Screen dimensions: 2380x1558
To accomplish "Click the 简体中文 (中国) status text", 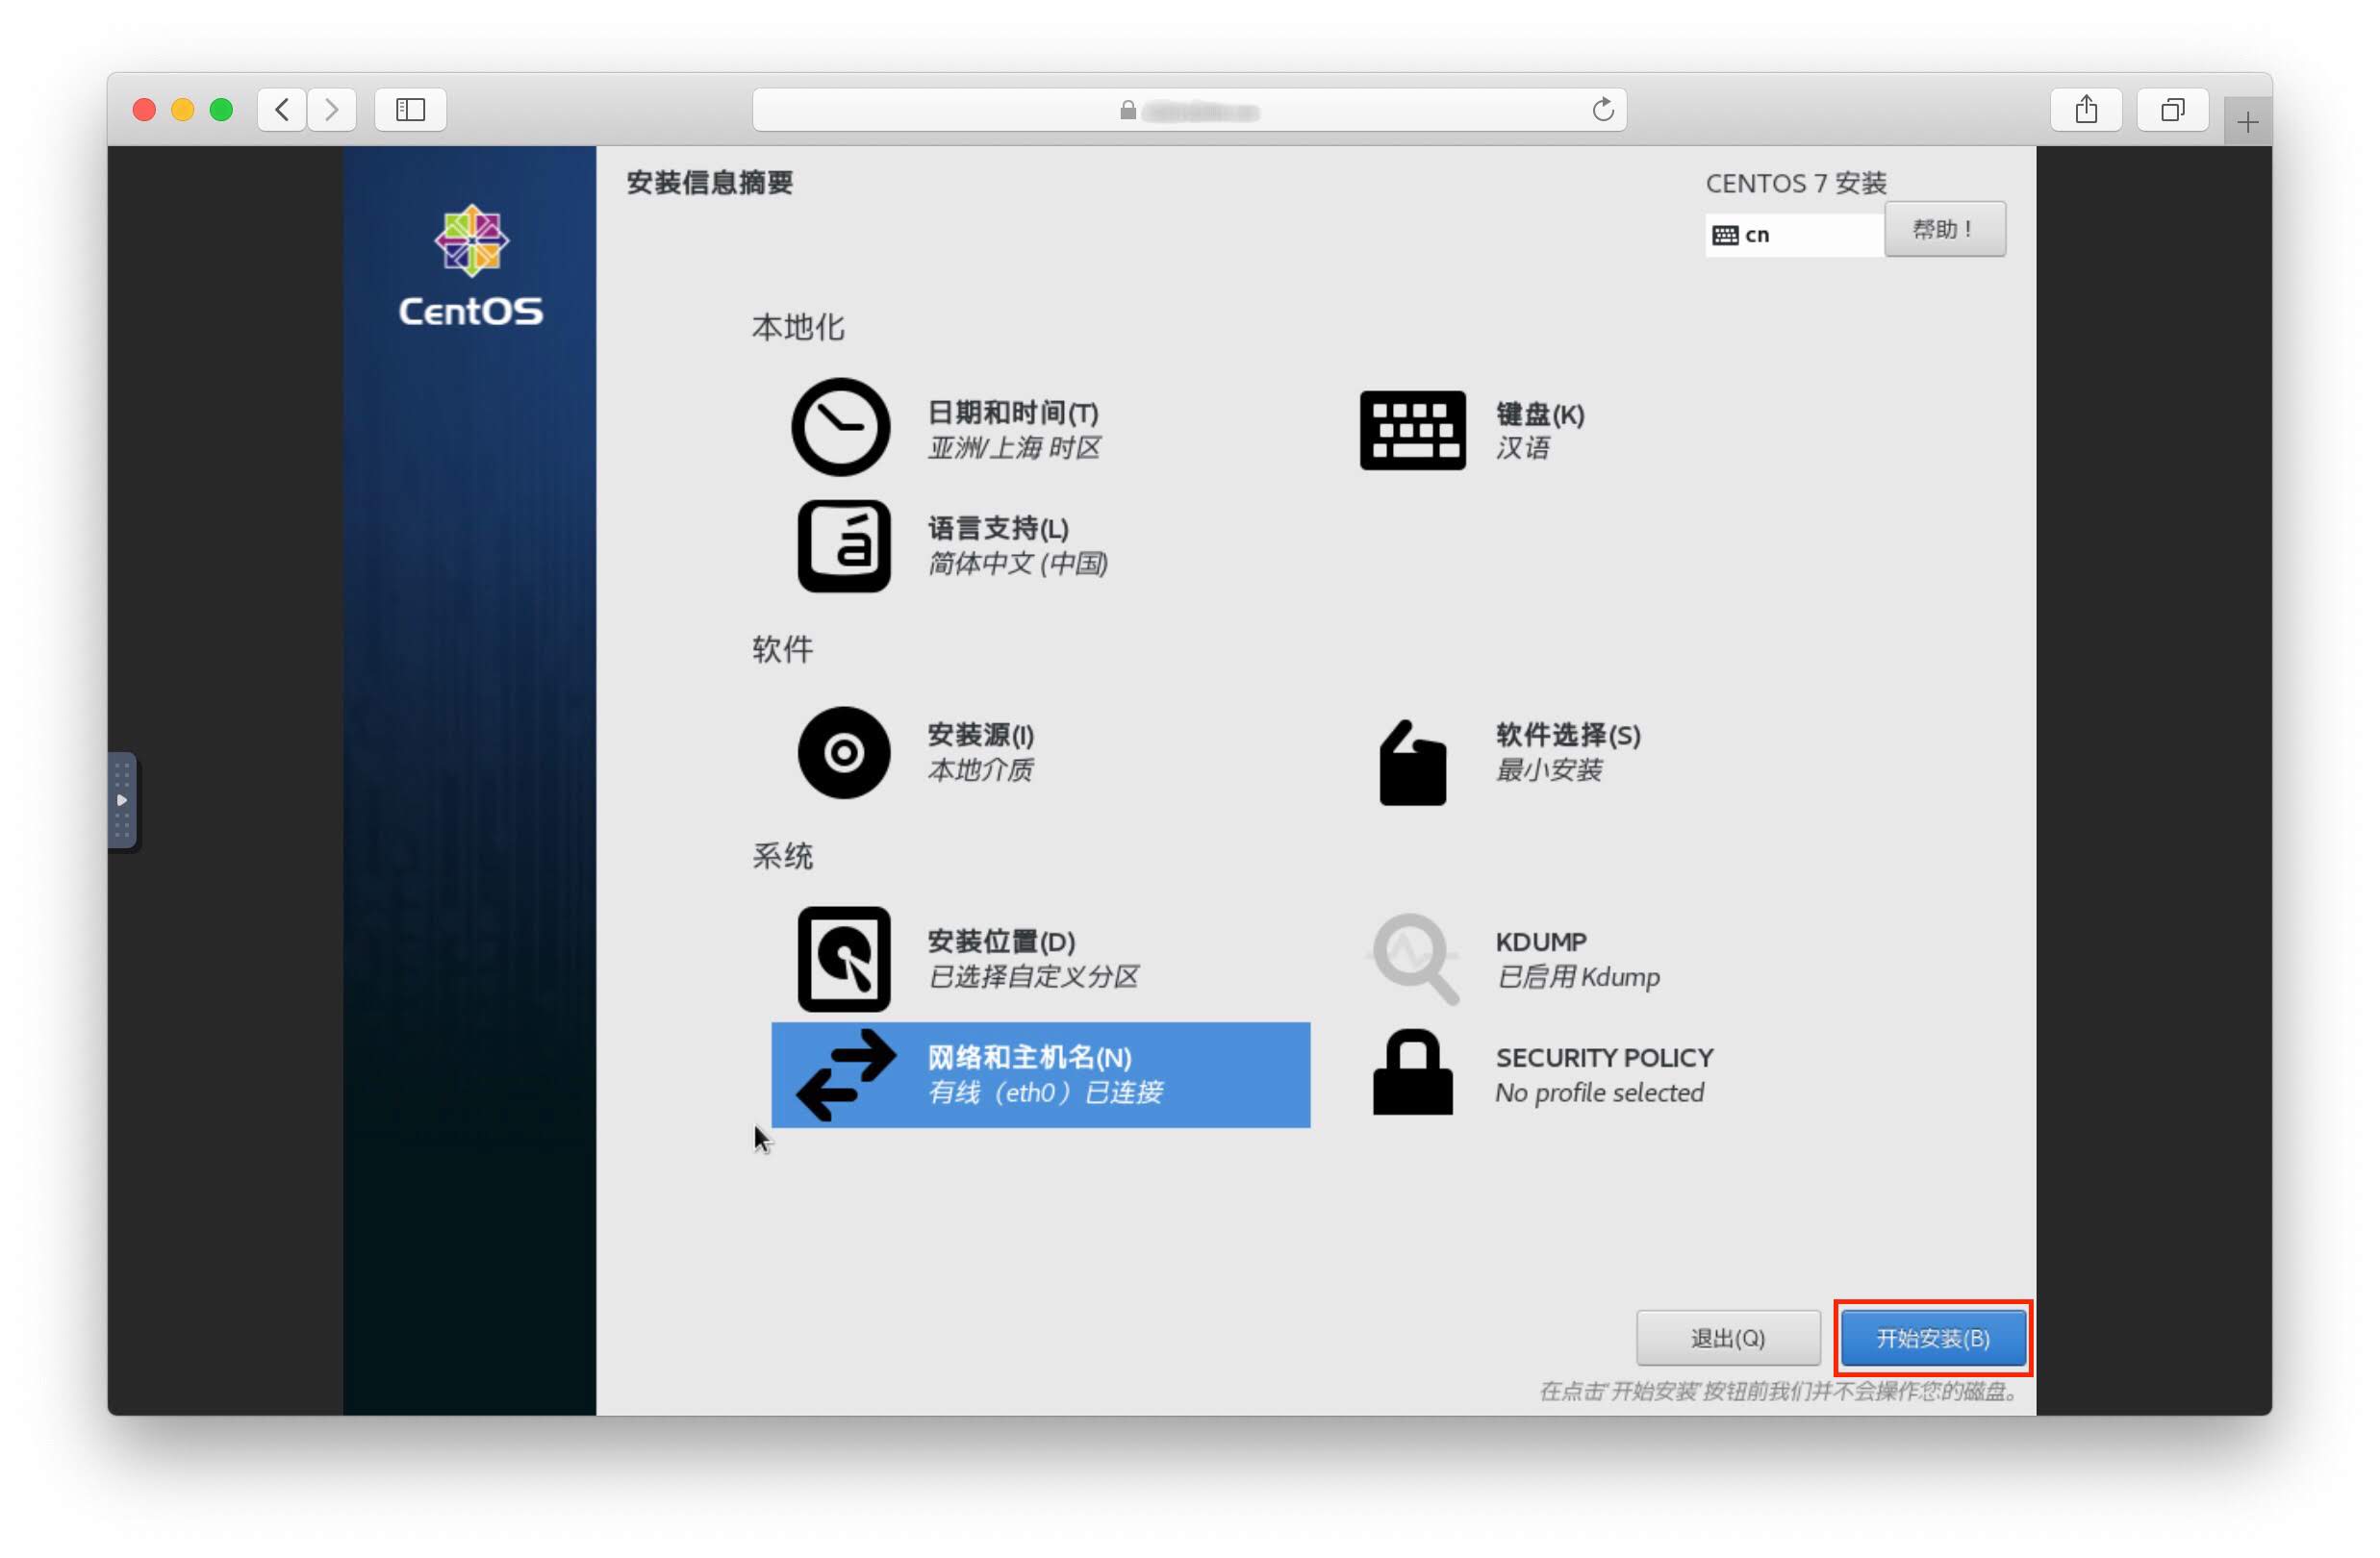I will (x=1017, y=564).
